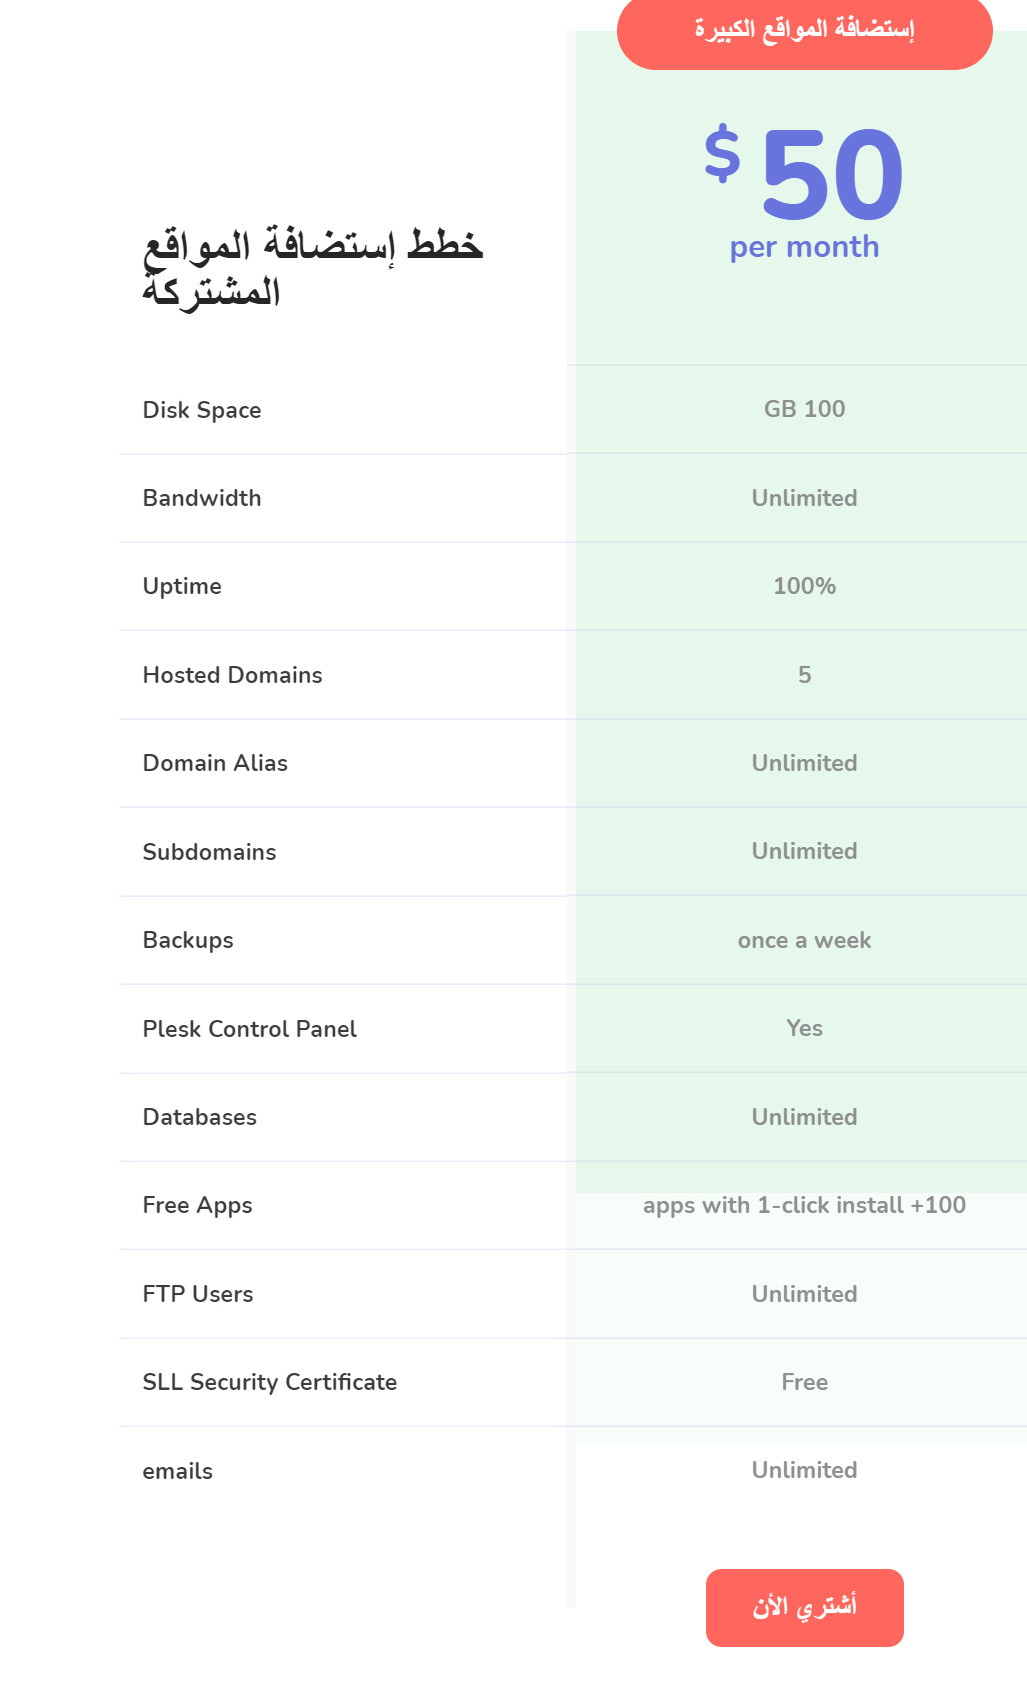Click the 'once a week' backups value
Screen dimensions: 1027x1706
click(804, 940)
